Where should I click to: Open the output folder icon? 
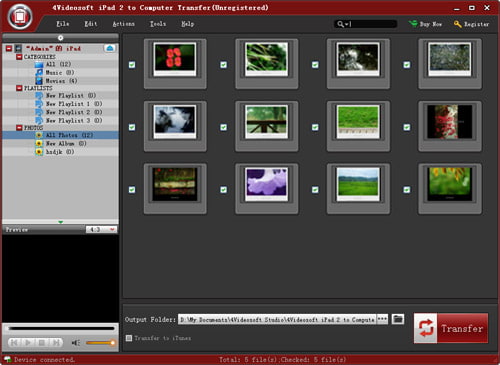pyautogui.click(x=398, y=319)
